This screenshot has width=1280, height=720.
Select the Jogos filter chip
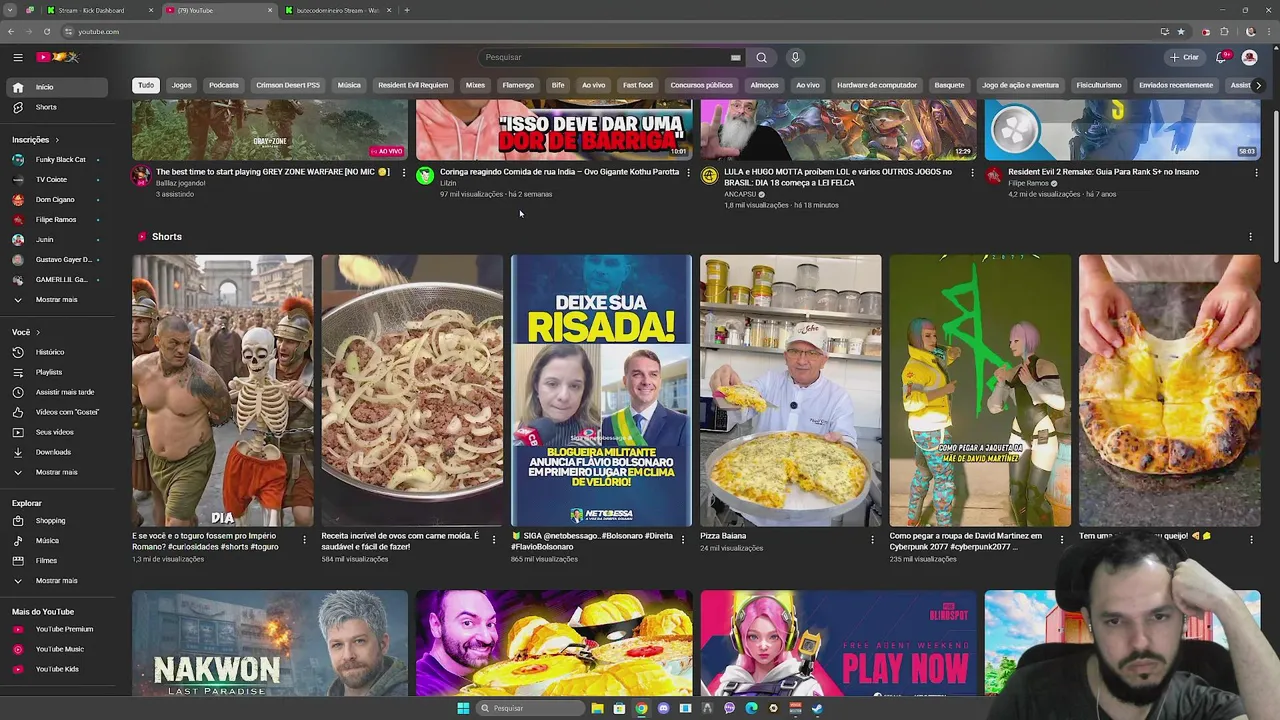point(181,85)
